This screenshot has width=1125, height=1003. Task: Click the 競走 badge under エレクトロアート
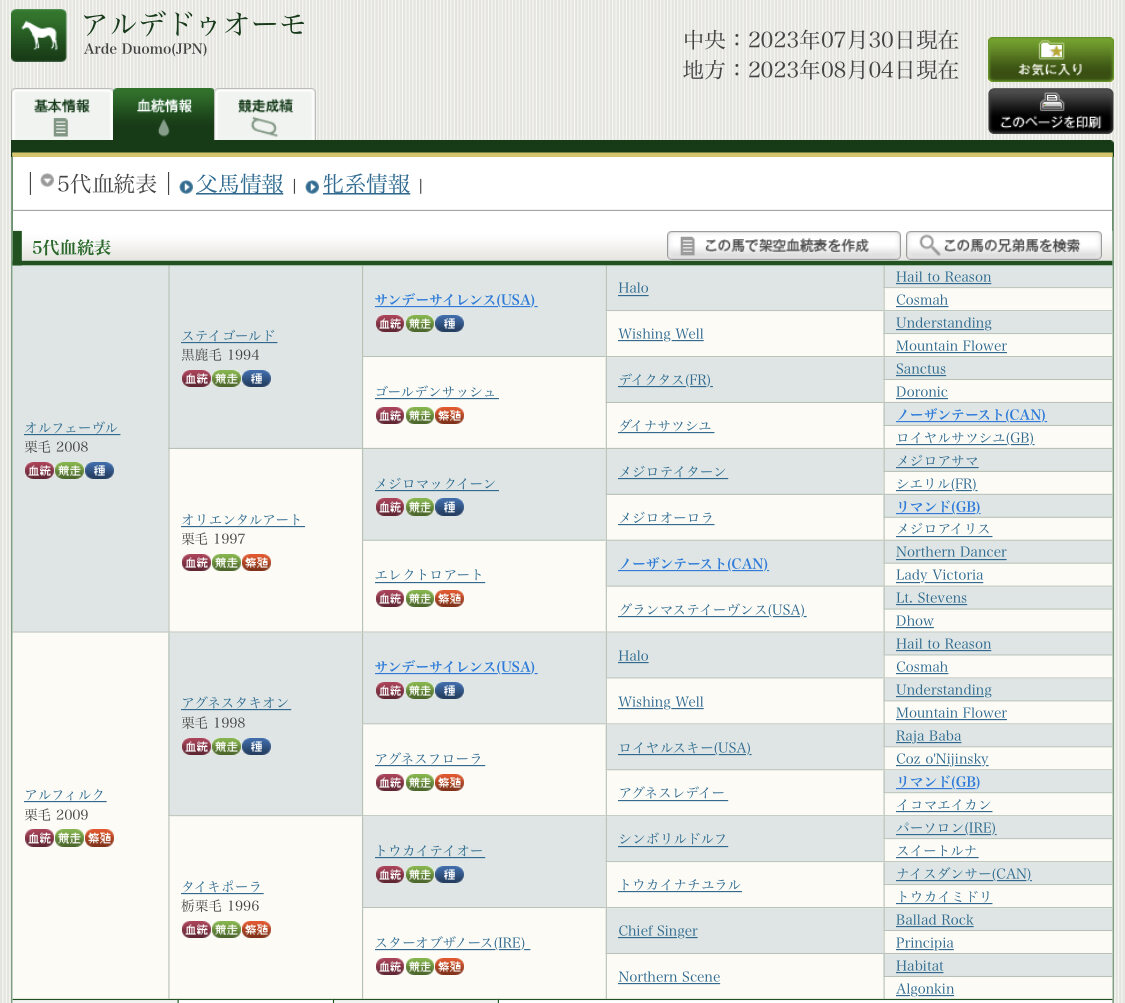tap(420, 599)
